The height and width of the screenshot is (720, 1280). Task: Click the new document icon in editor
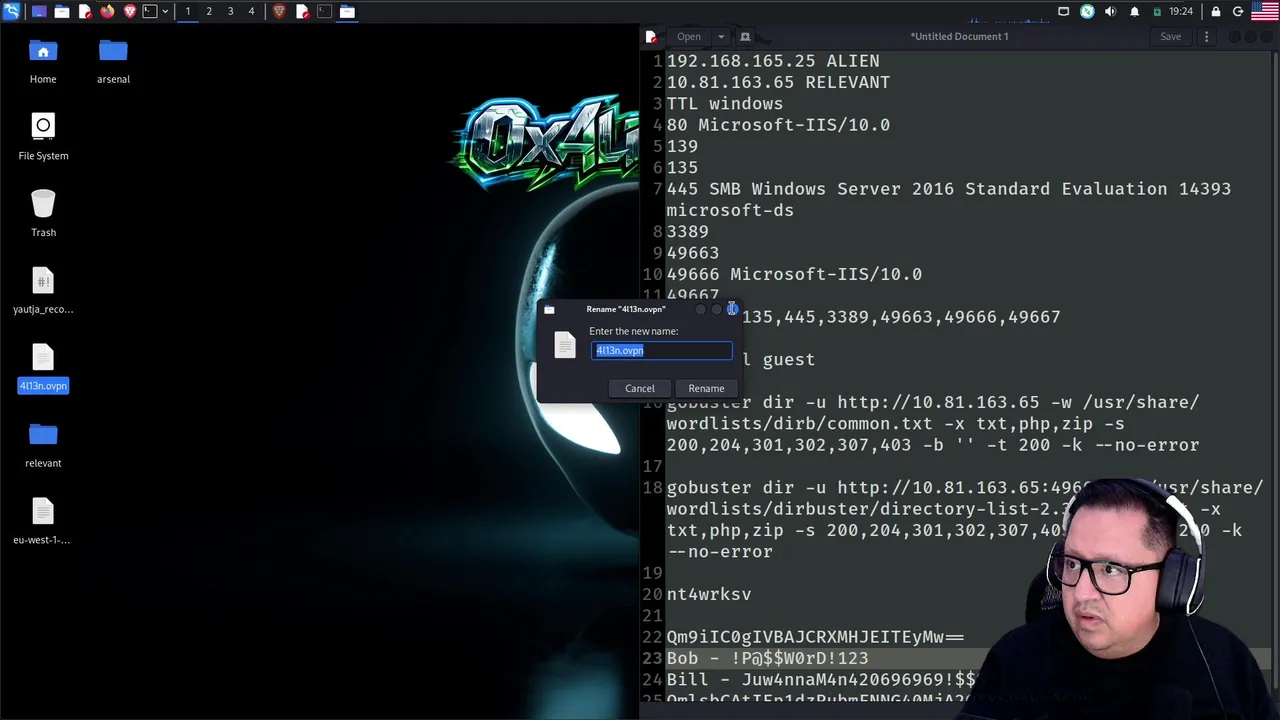745,36
